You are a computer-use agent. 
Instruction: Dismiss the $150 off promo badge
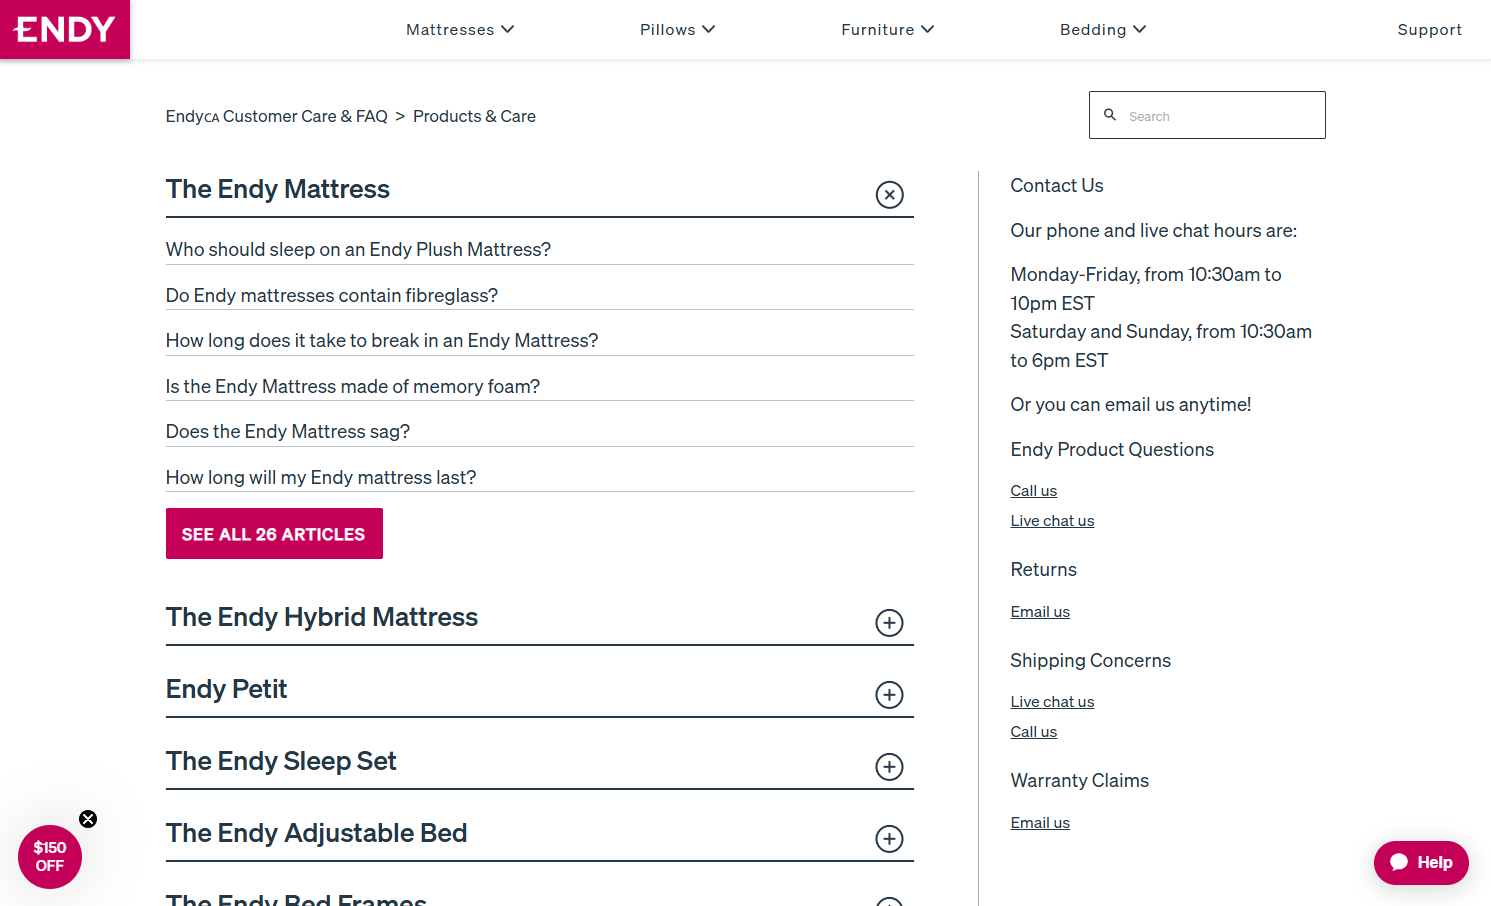tap(88, 819)
